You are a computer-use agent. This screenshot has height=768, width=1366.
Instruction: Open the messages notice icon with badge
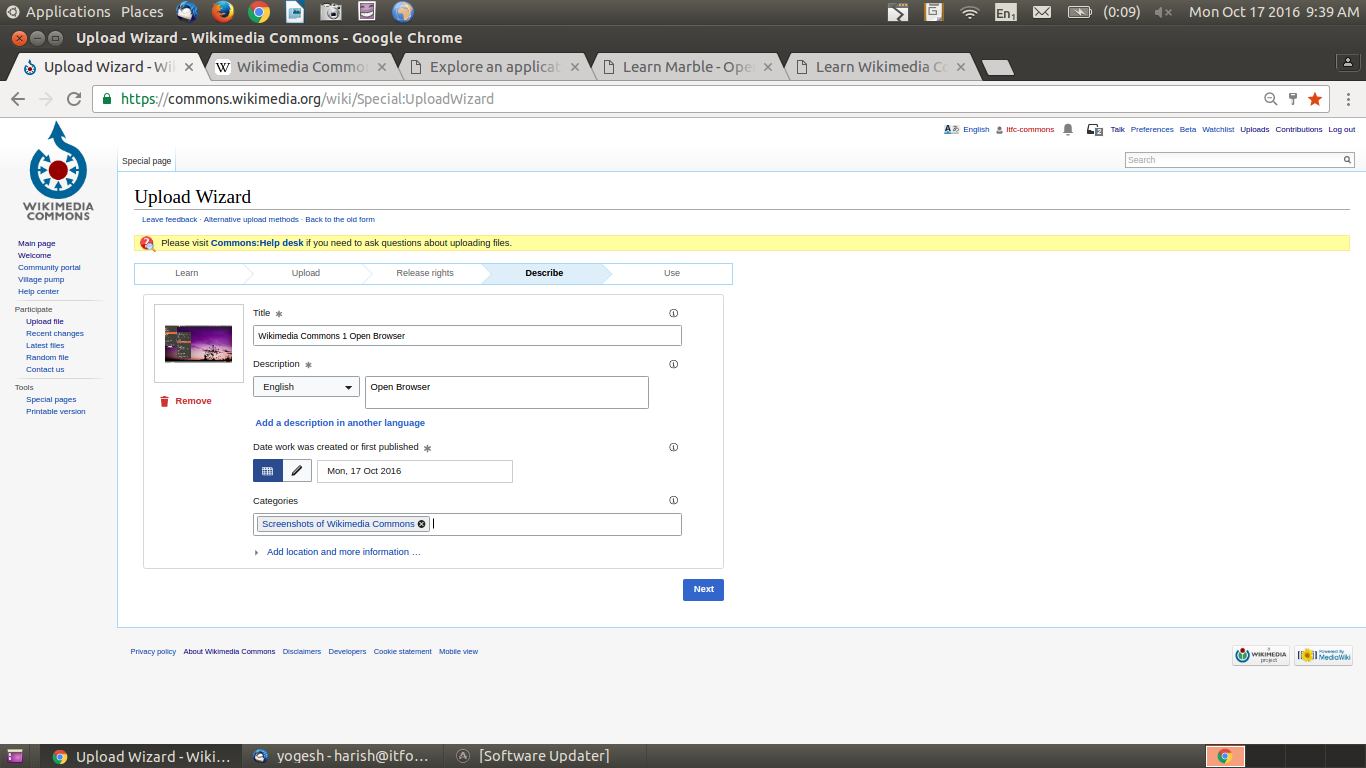(x=1094, y=130)
